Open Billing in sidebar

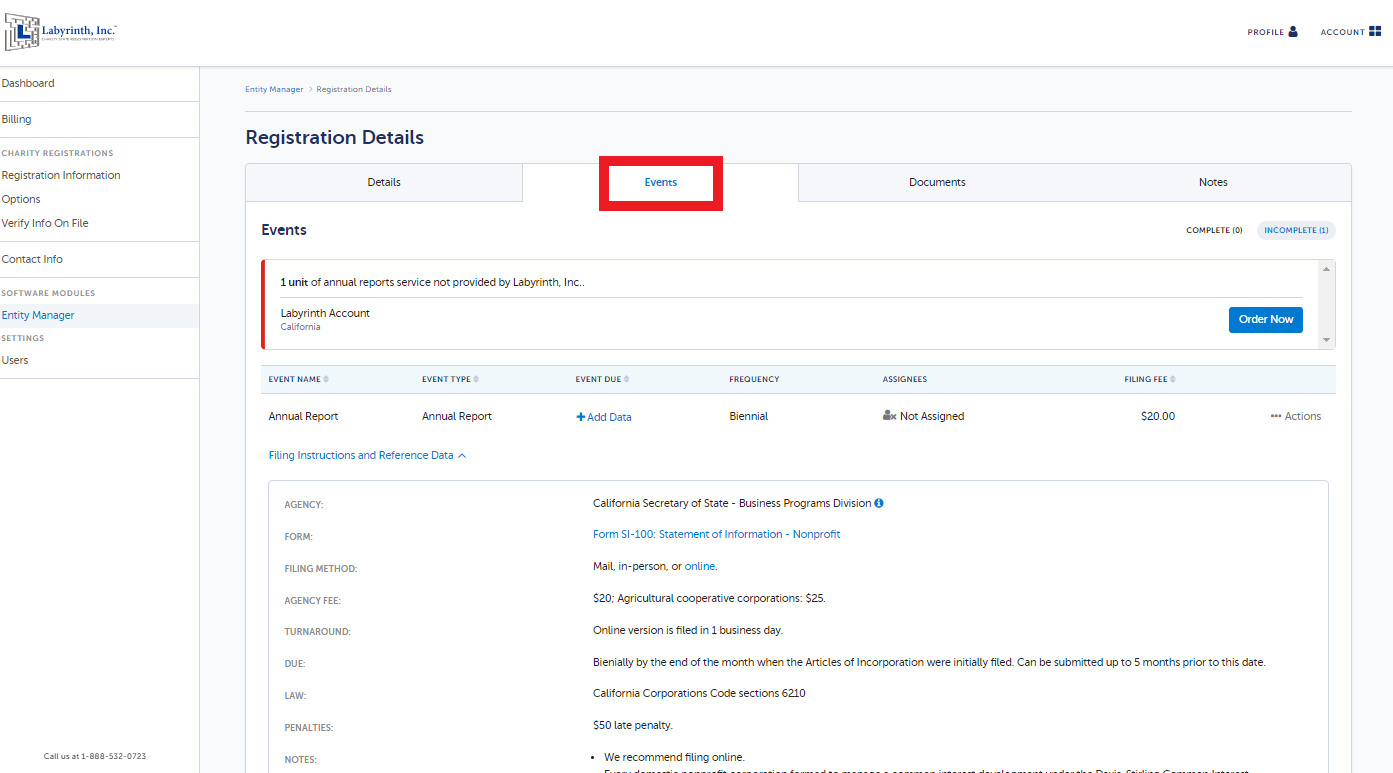tap(16, 119)
